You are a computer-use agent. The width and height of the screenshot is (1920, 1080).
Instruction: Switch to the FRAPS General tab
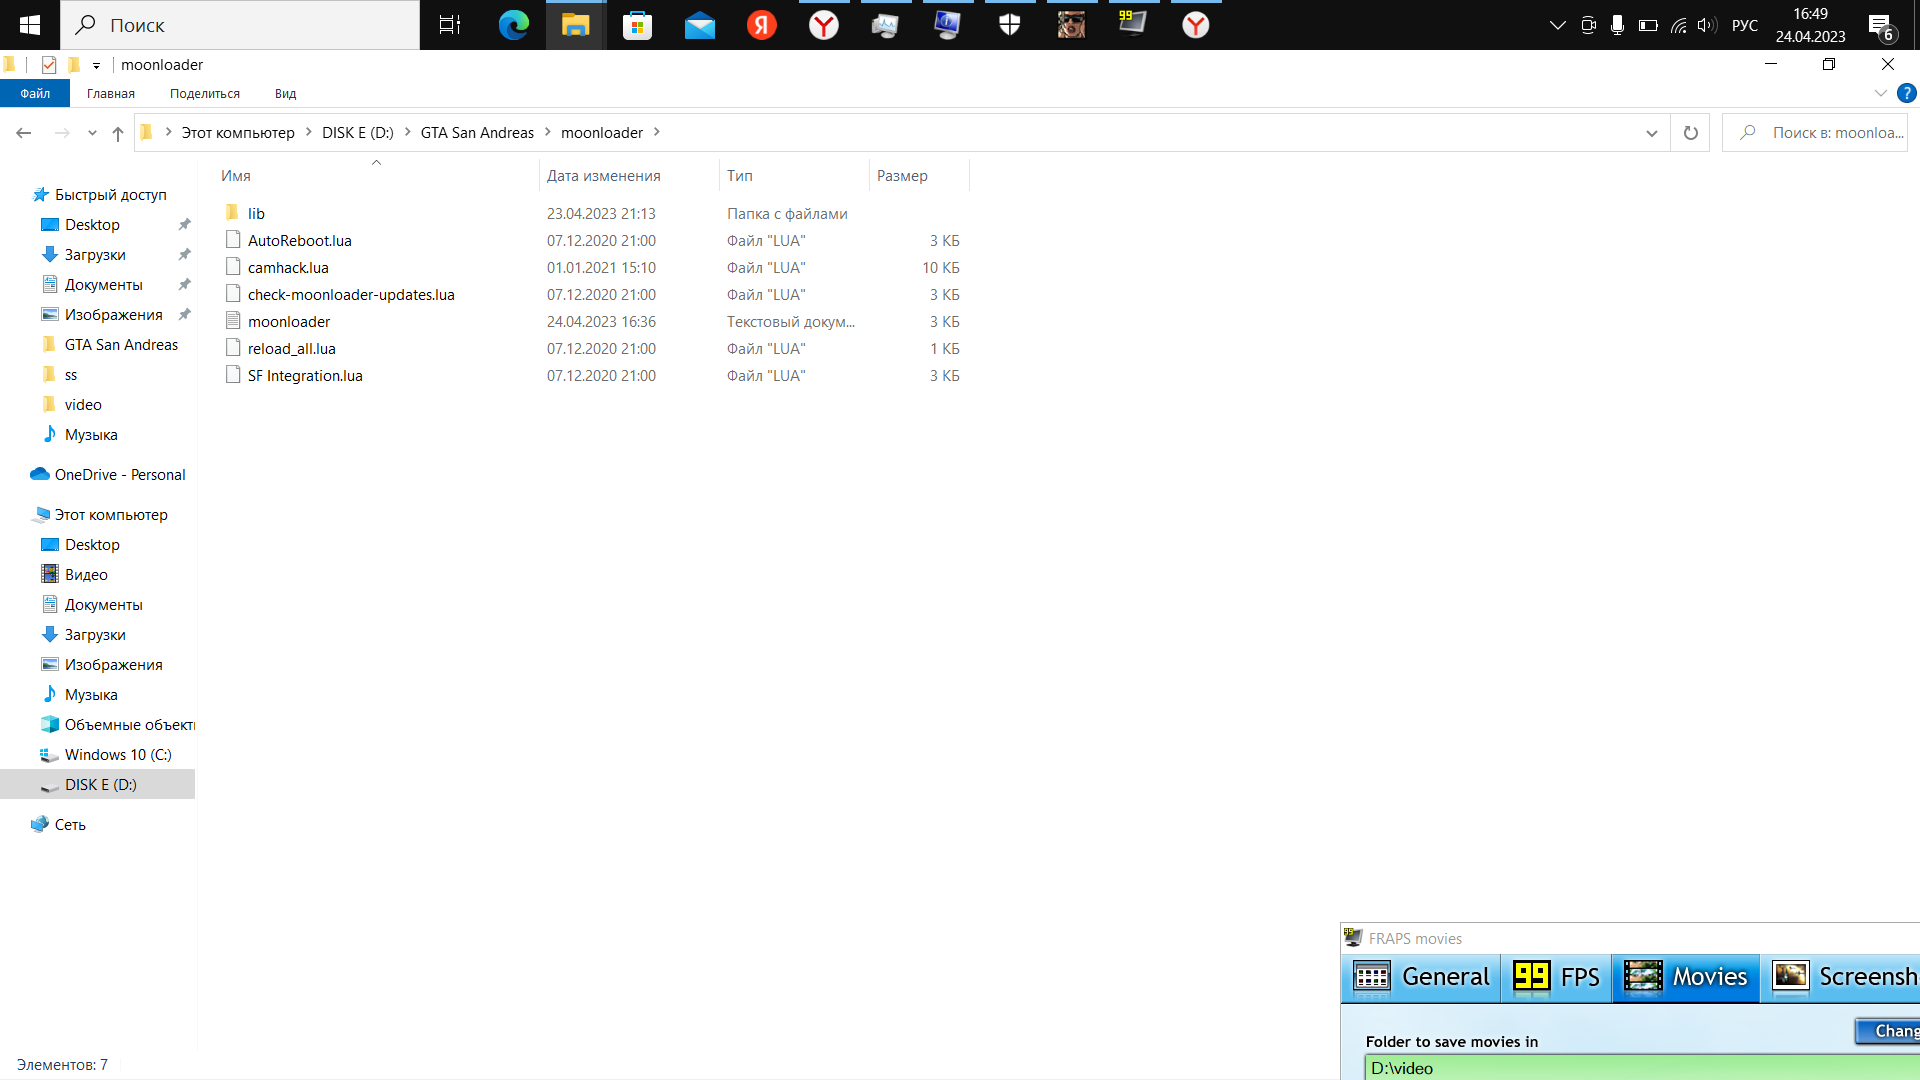pyautogui.click(x=1421, y=976)
